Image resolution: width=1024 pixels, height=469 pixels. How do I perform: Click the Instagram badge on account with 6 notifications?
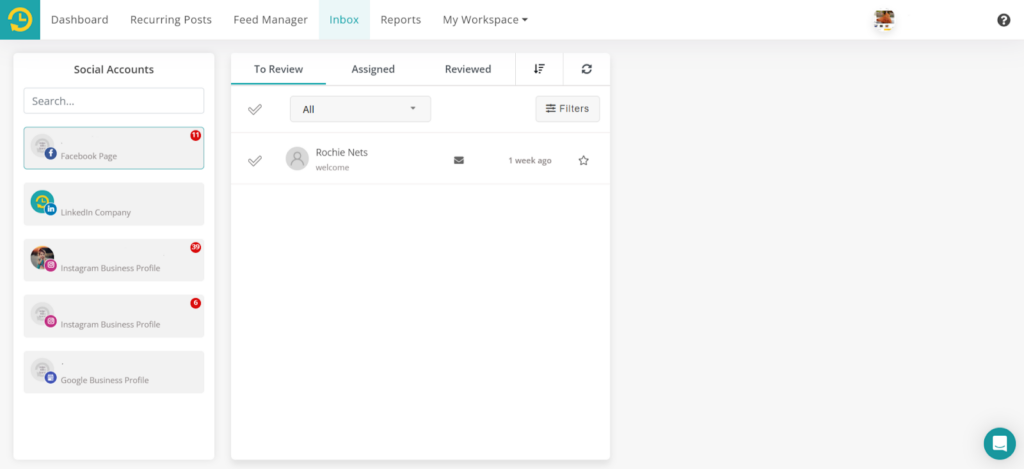point(51,321)
